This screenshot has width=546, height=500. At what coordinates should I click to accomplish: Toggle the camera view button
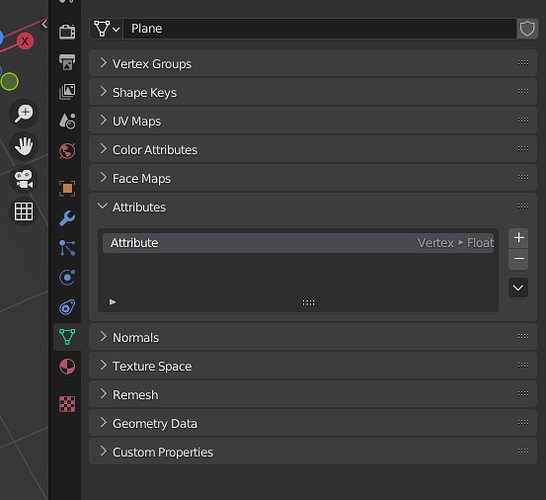point(24,179)
